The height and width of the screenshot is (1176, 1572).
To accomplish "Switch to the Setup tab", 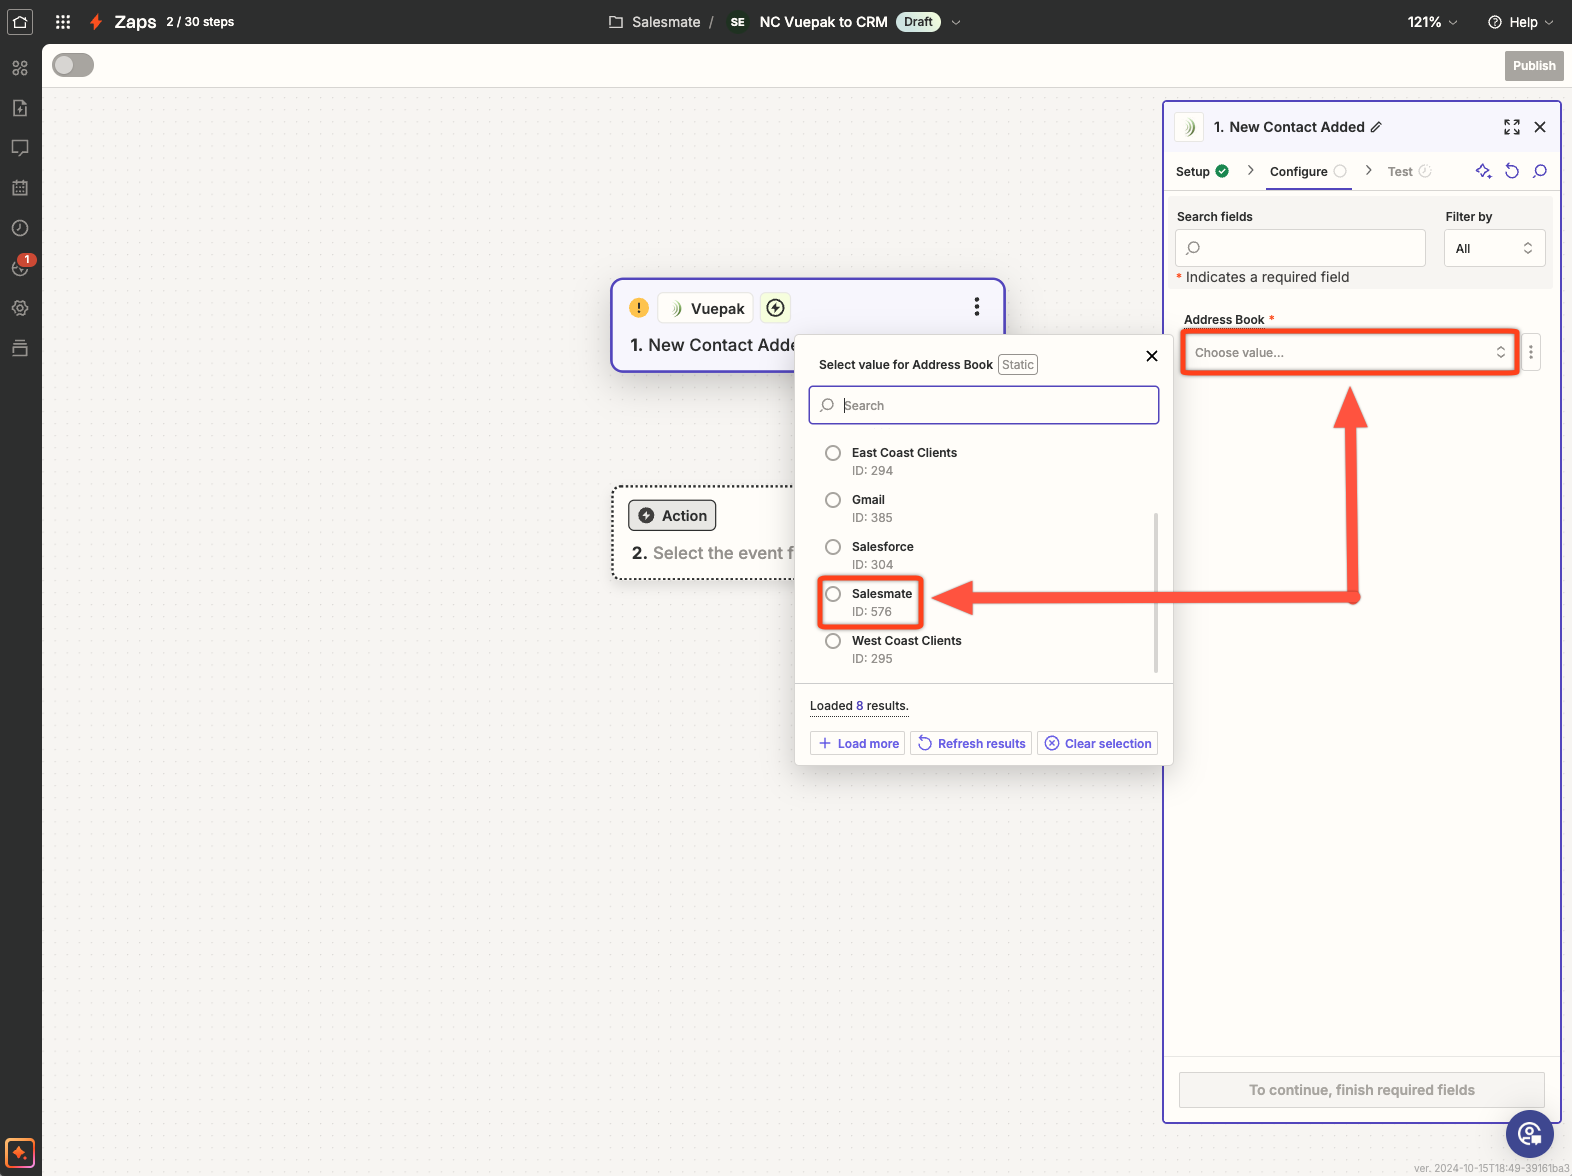I will (x=1202, y=171).
